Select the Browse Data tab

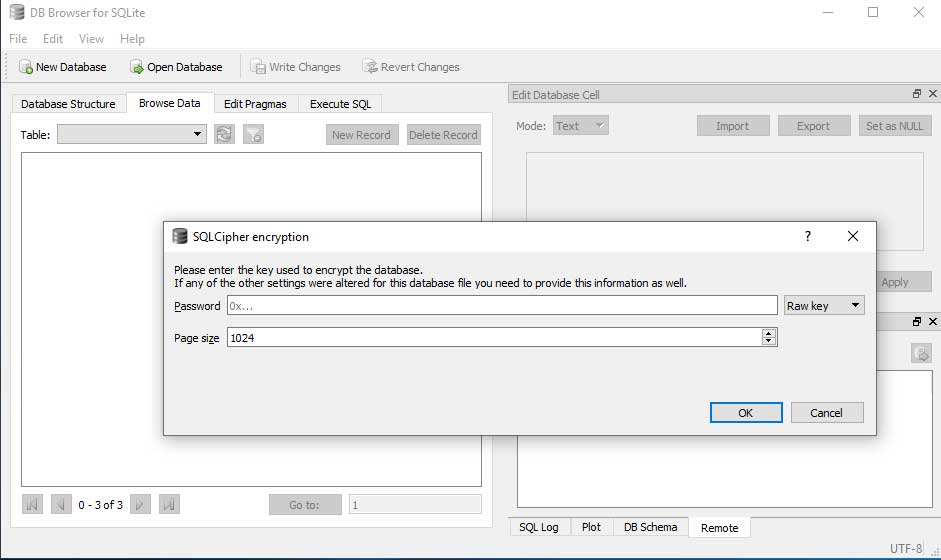(x=169, y=103)
